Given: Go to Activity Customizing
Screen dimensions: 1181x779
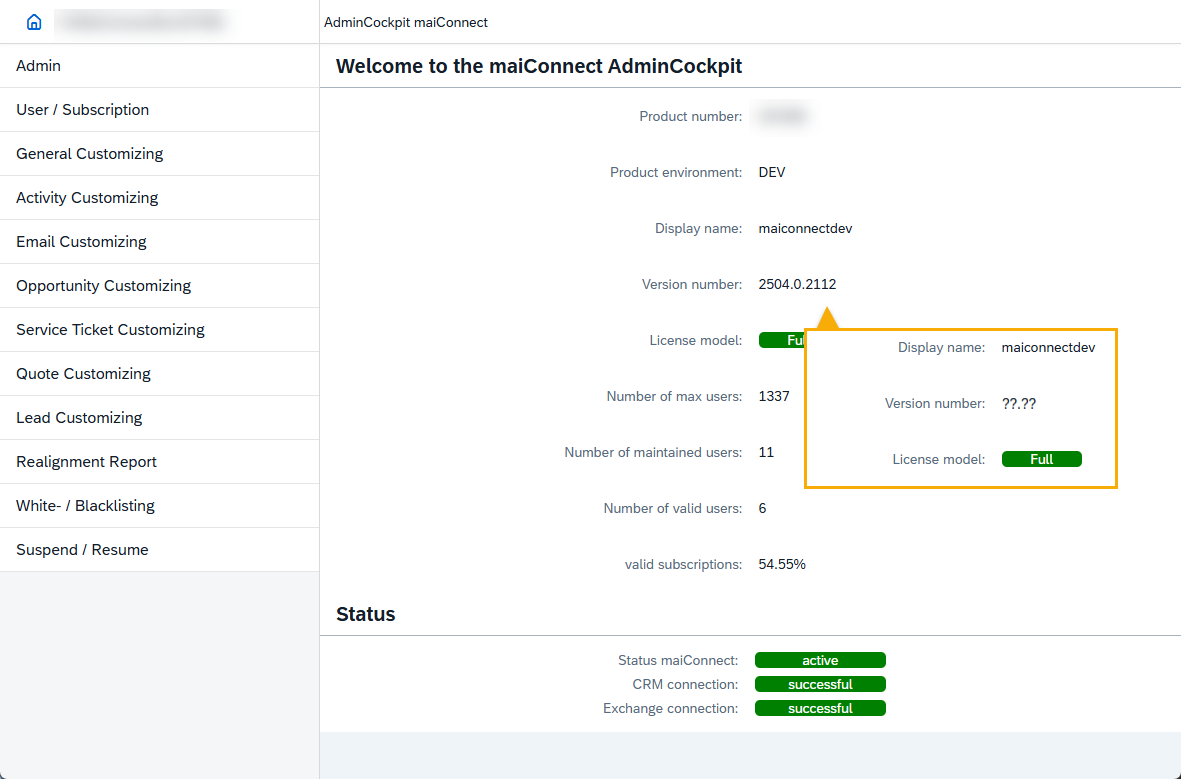Looking at the screenshot, I should coord(87,198).
